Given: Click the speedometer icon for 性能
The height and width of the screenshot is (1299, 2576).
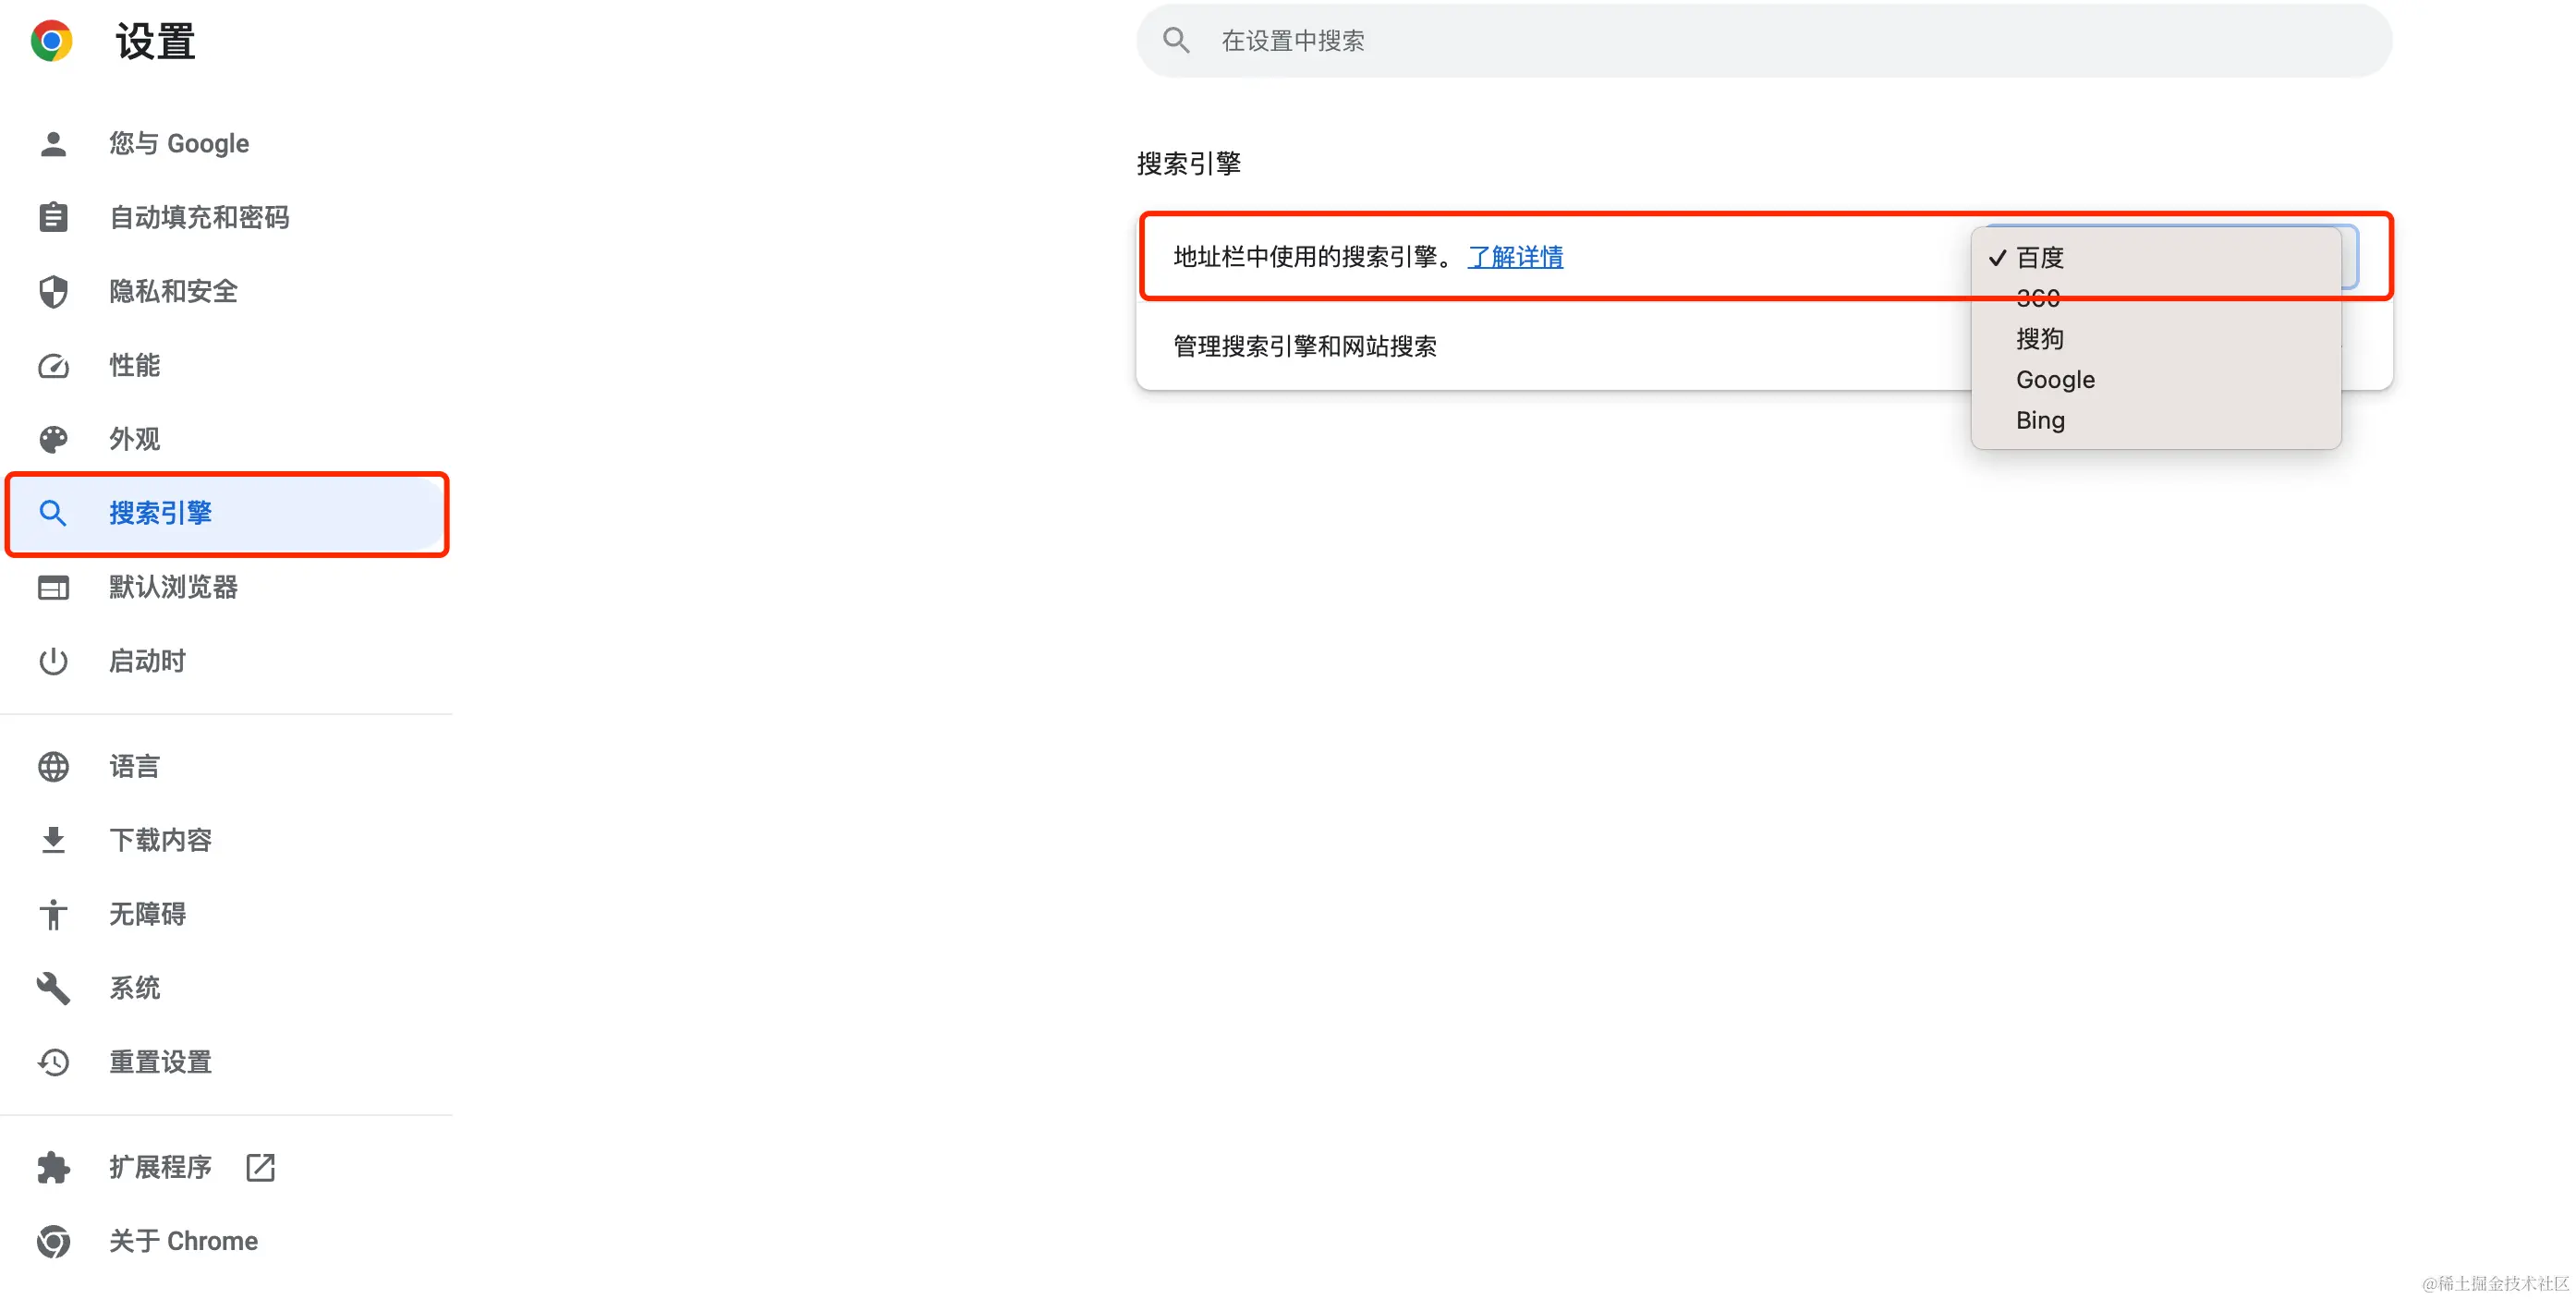Looking at the screenshot, I should 53,365.
